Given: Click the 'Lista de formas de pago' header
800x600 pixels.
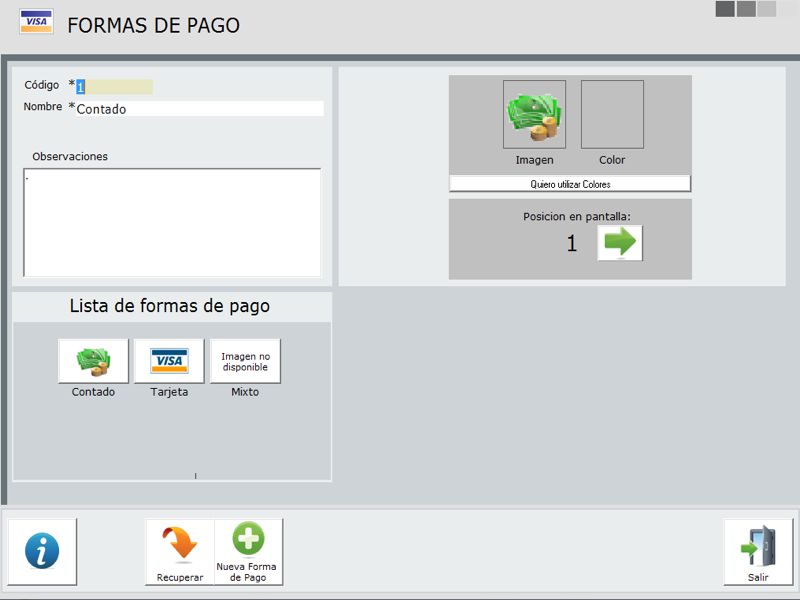Looking at the screenshot, I should (x=170, y=306).
